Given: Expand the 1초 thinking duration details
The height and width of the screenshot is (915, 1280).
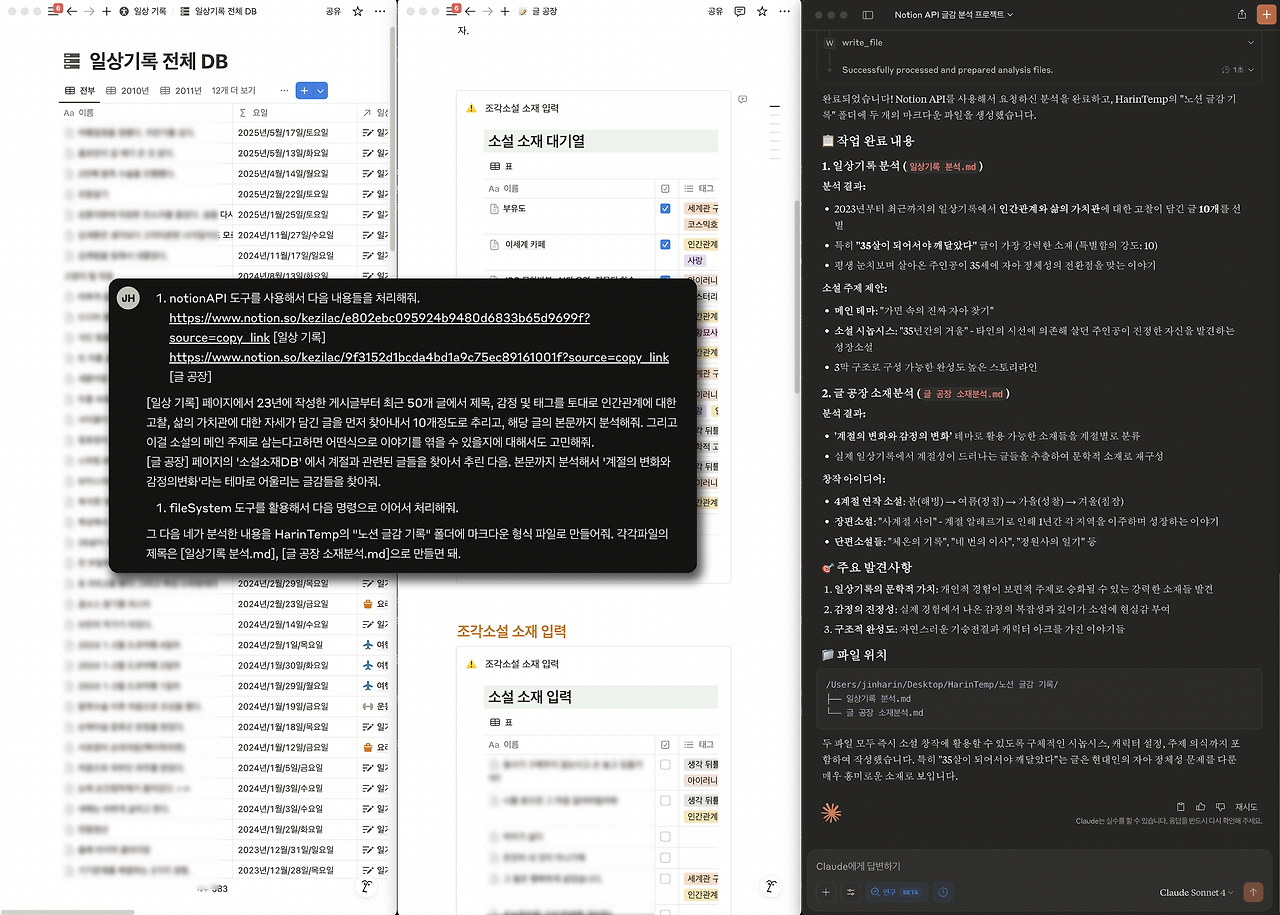Looking at the screenshot, I should (1238, 70).
